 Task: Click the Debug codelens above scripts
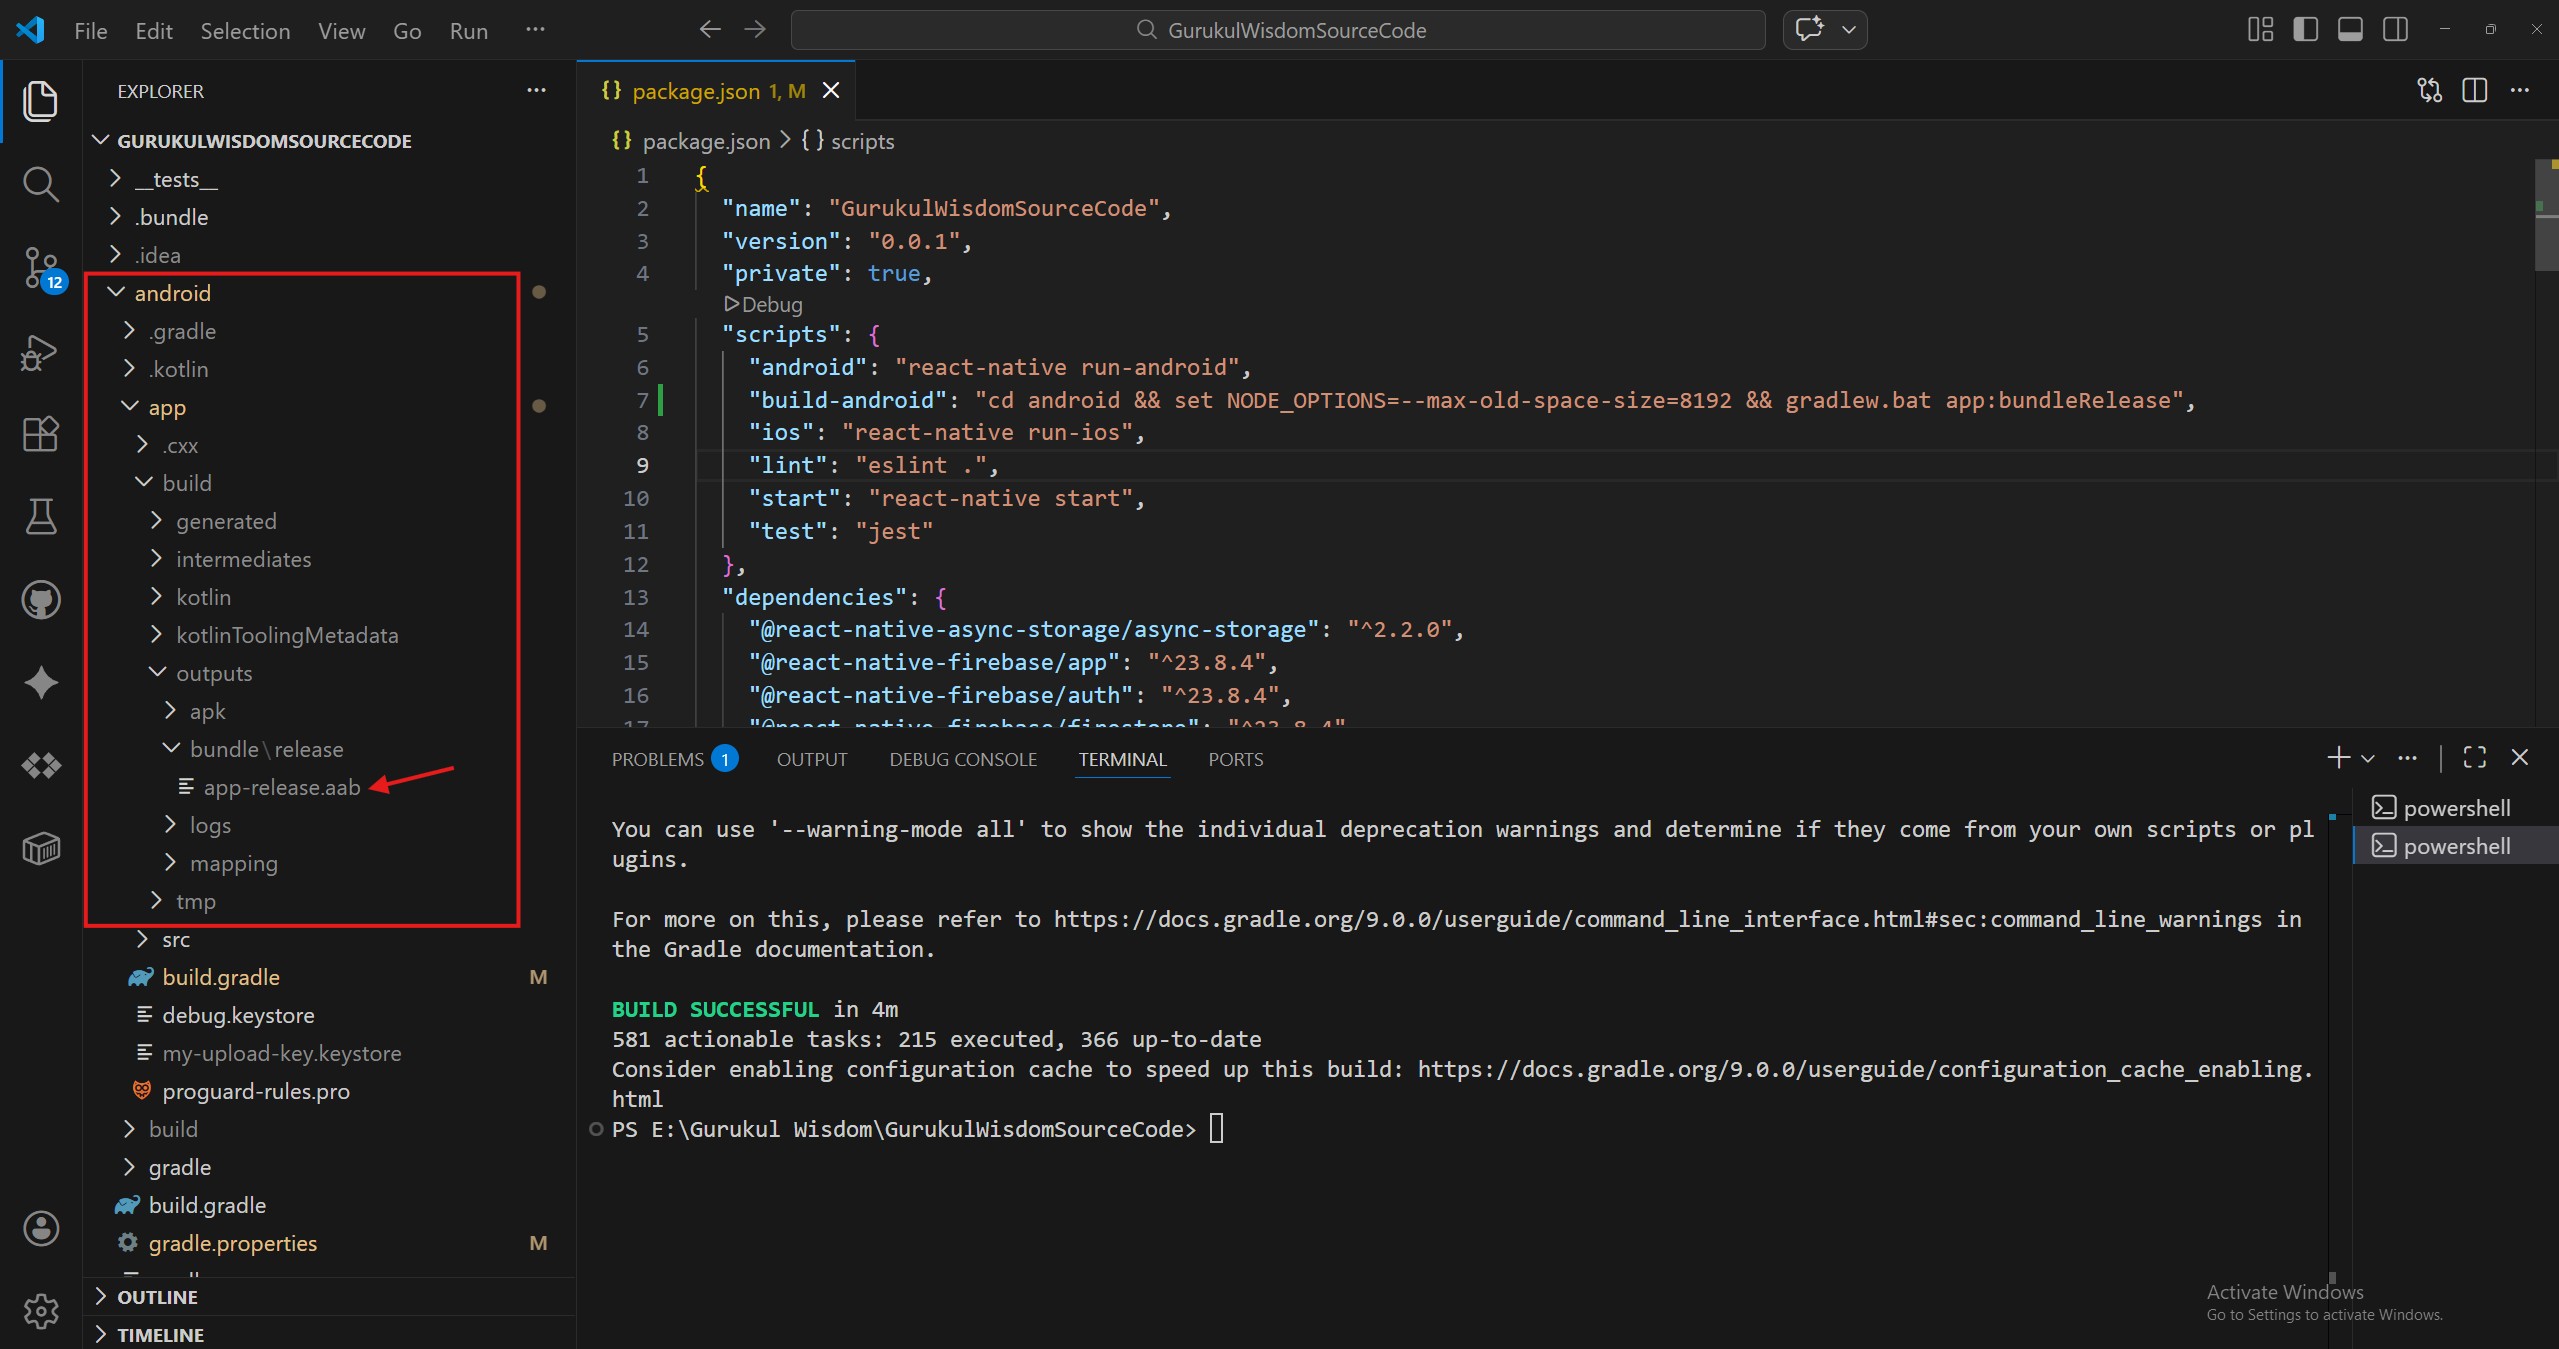[763, 304]
